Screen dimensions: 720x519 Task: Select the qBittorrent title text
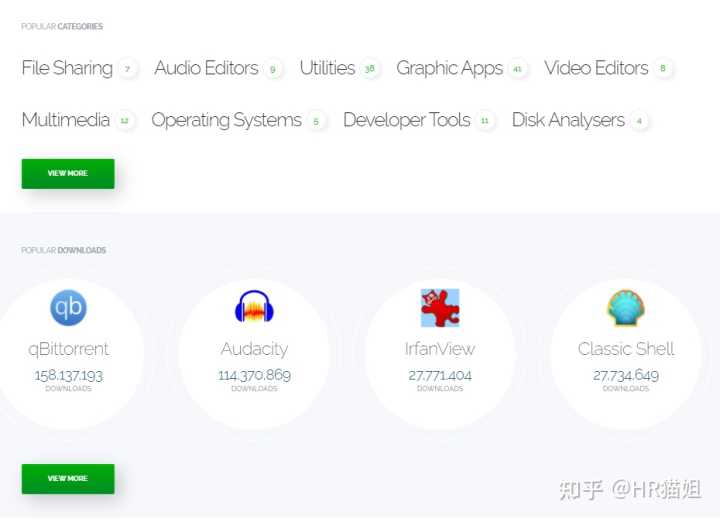tap(68, 349)
